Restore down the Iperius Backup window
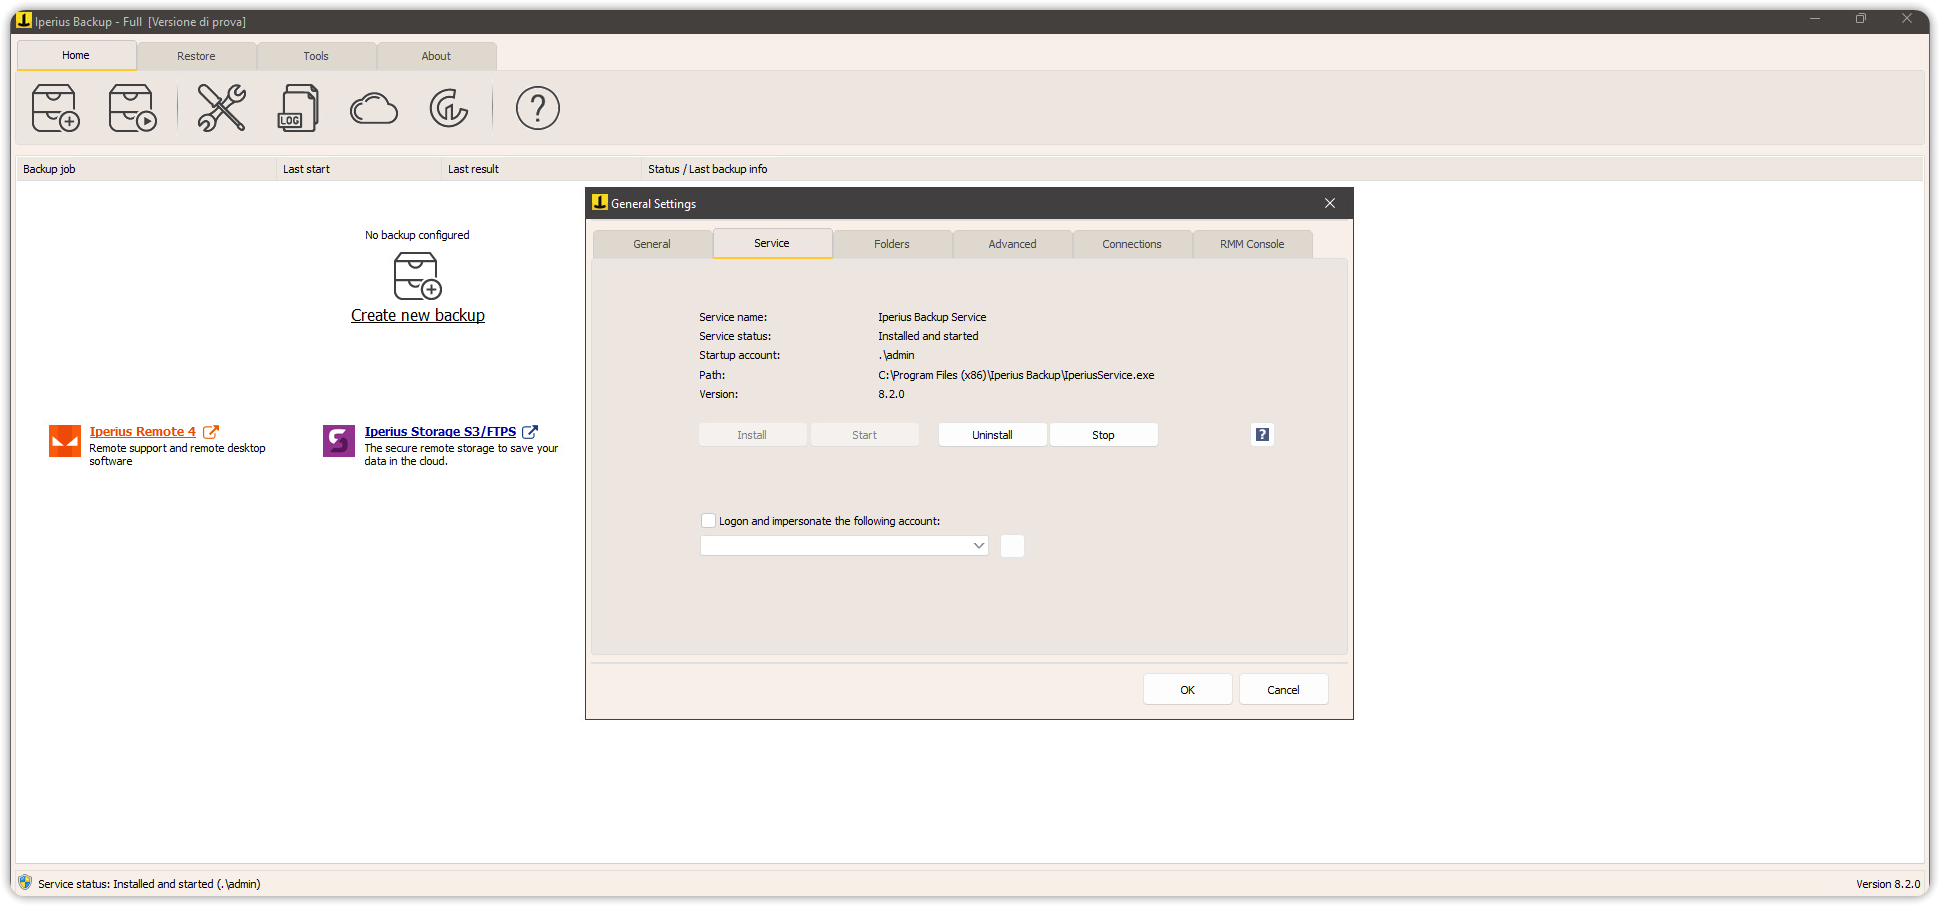Screen dimensions: 1940x906 tap(1861, 19)
